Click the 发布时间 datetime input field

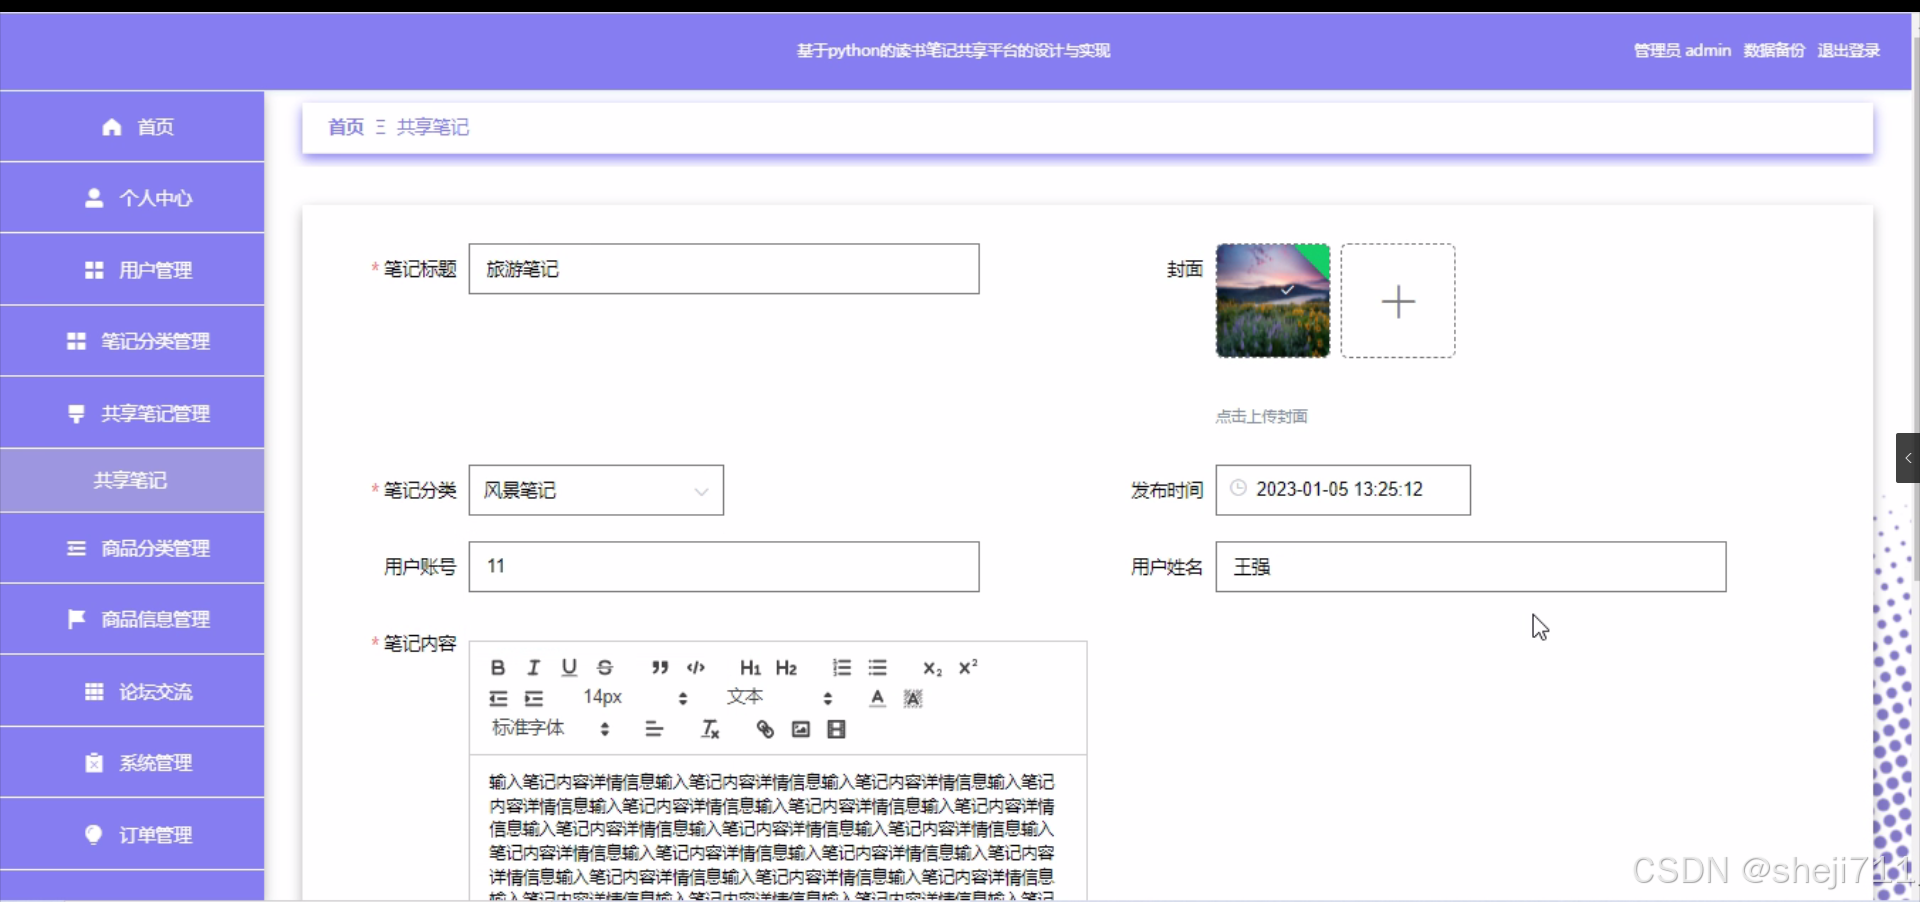(x=1340, y=490)
